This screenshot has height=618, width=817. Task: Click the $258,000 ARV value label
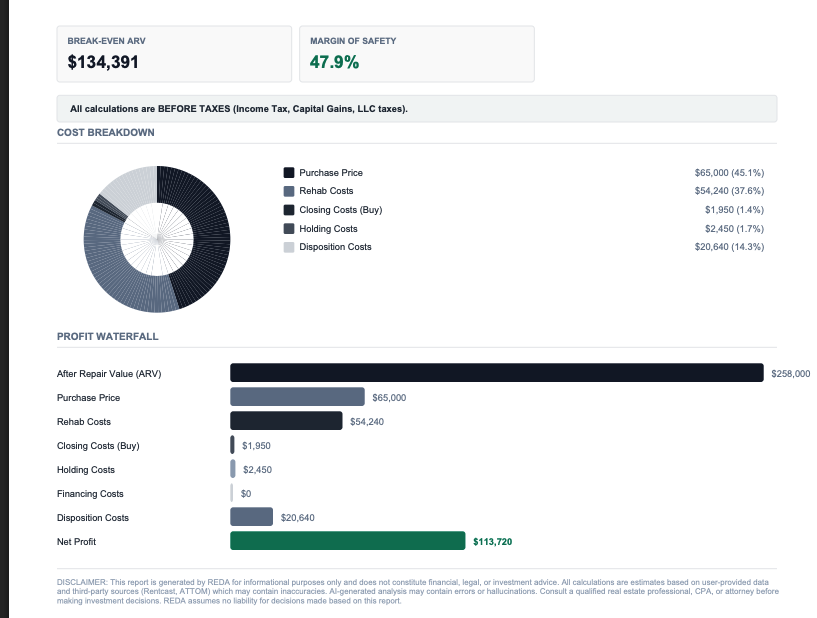[x=790, y=374]
